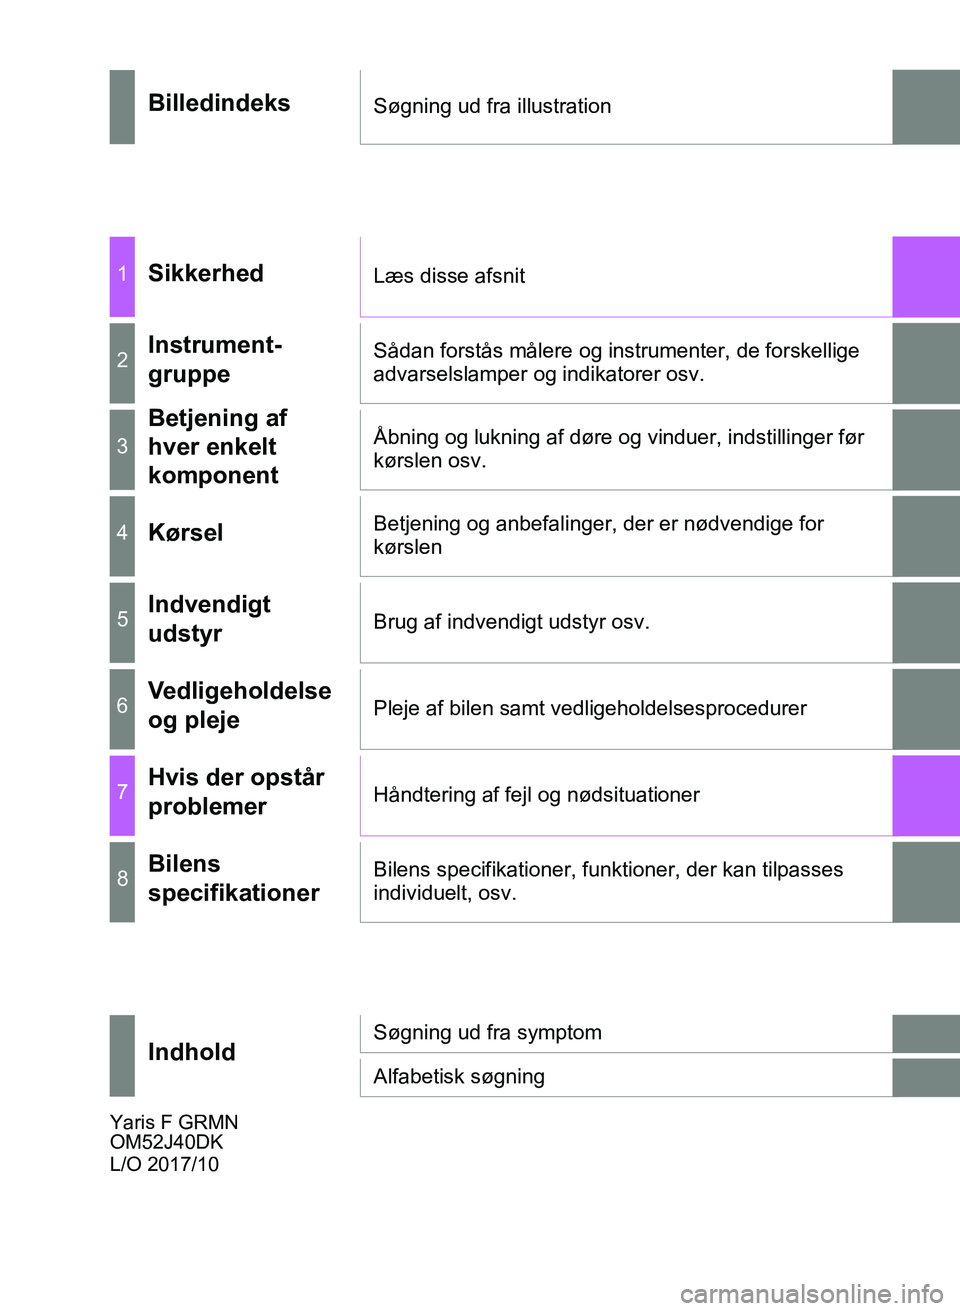Screen dimensions: 960x1311
Task: Open the carmanualsonline.info watermark link
Action: click(812, 1294)
